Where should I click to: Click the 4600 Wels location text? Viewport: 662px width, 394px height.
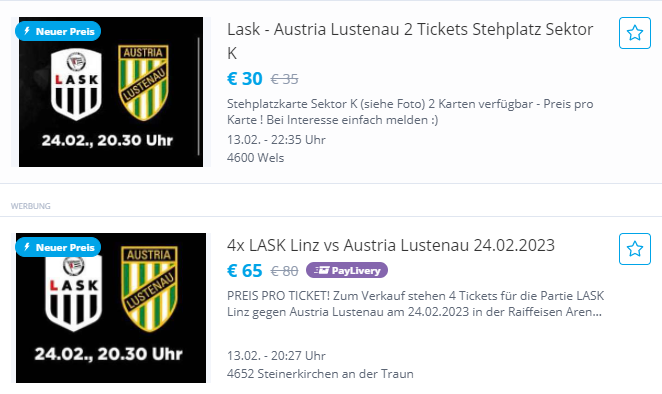[x=255, y=158]
